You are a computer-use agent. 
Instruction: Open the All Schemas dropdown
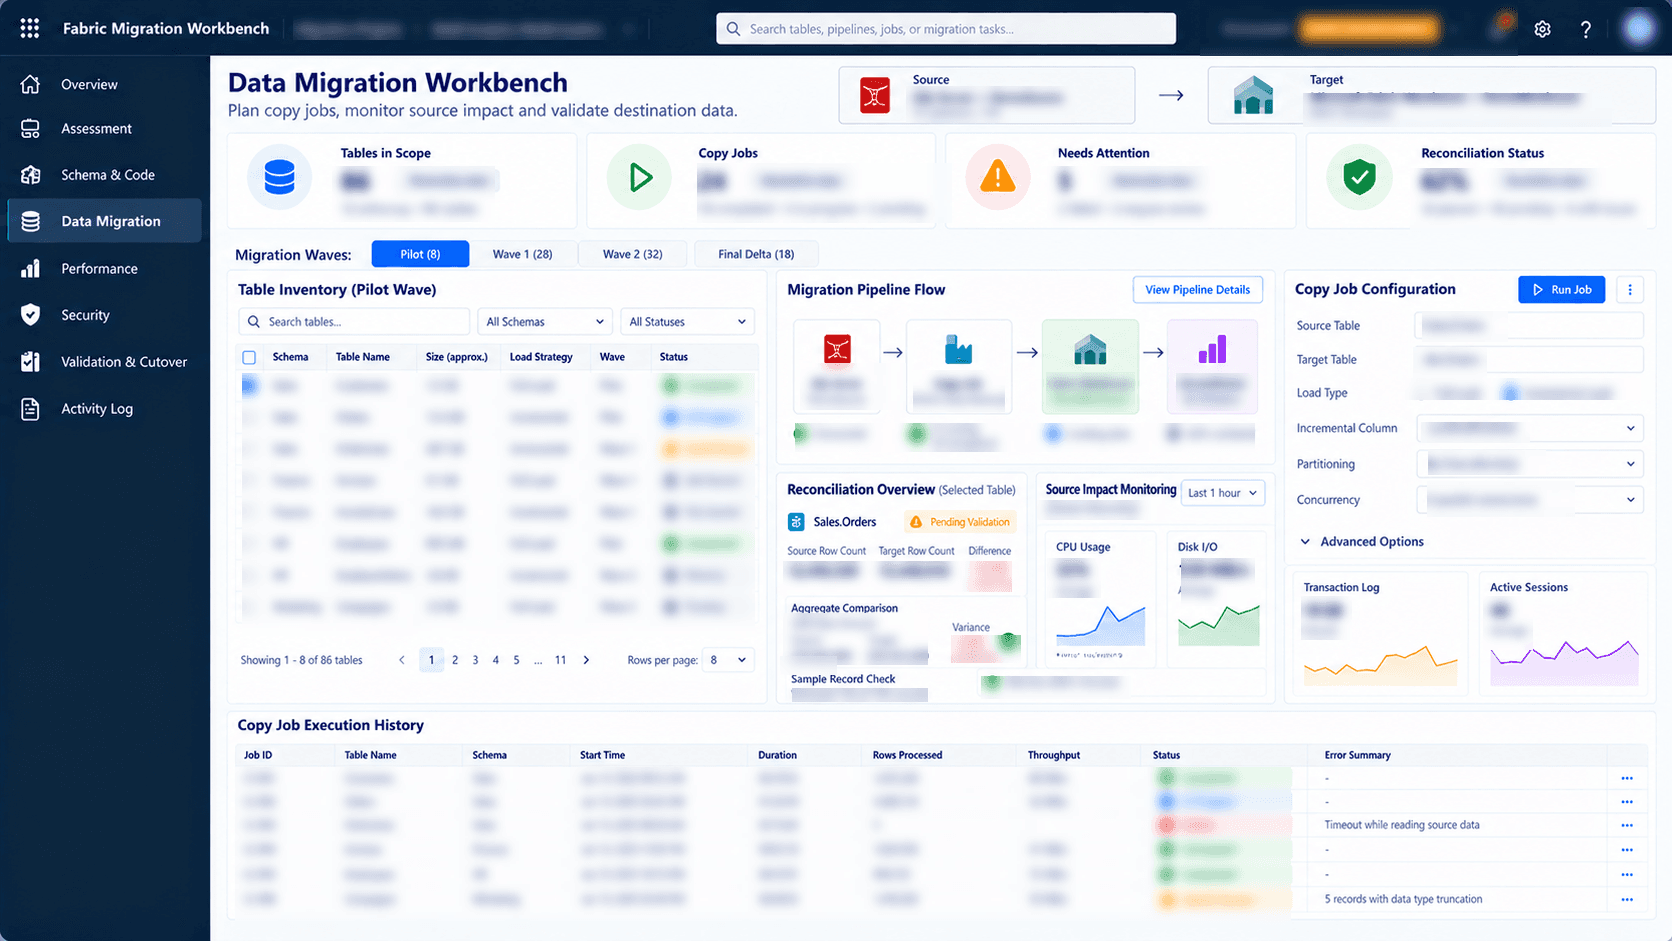544,322
